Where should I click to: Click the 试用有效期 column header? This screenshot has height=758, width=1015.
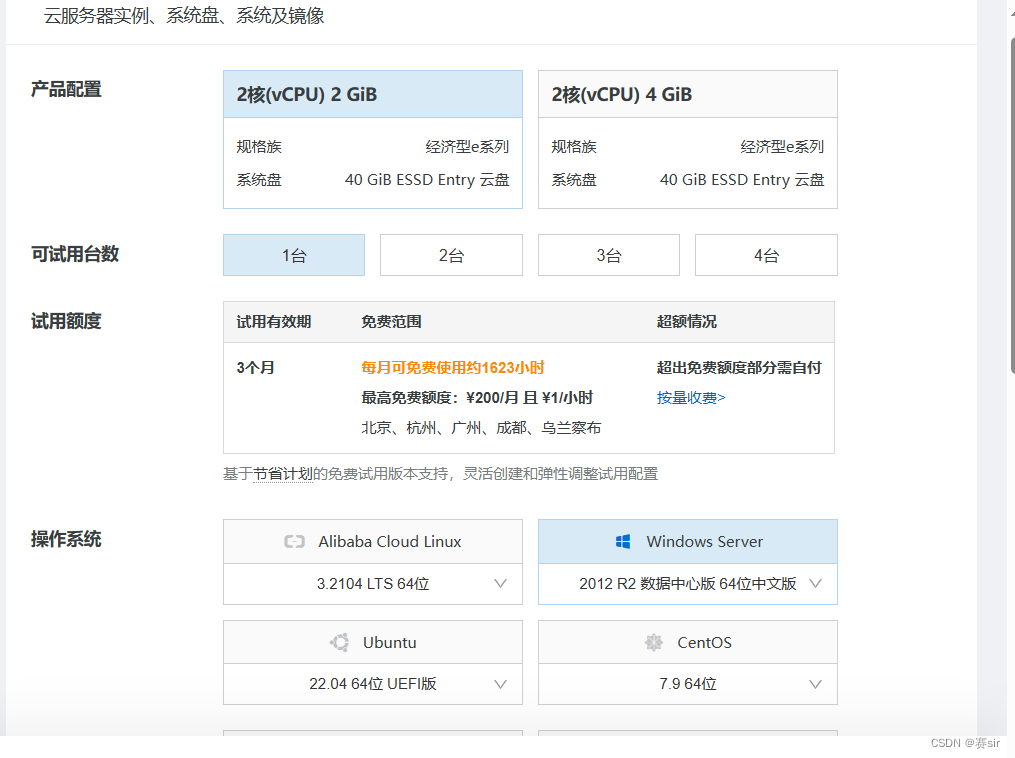pyautogui.click(x=274, y=322)
